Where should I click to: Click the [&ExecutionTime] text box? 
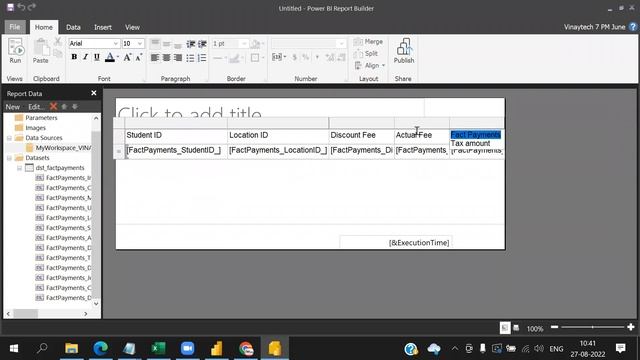click(396, 242)
